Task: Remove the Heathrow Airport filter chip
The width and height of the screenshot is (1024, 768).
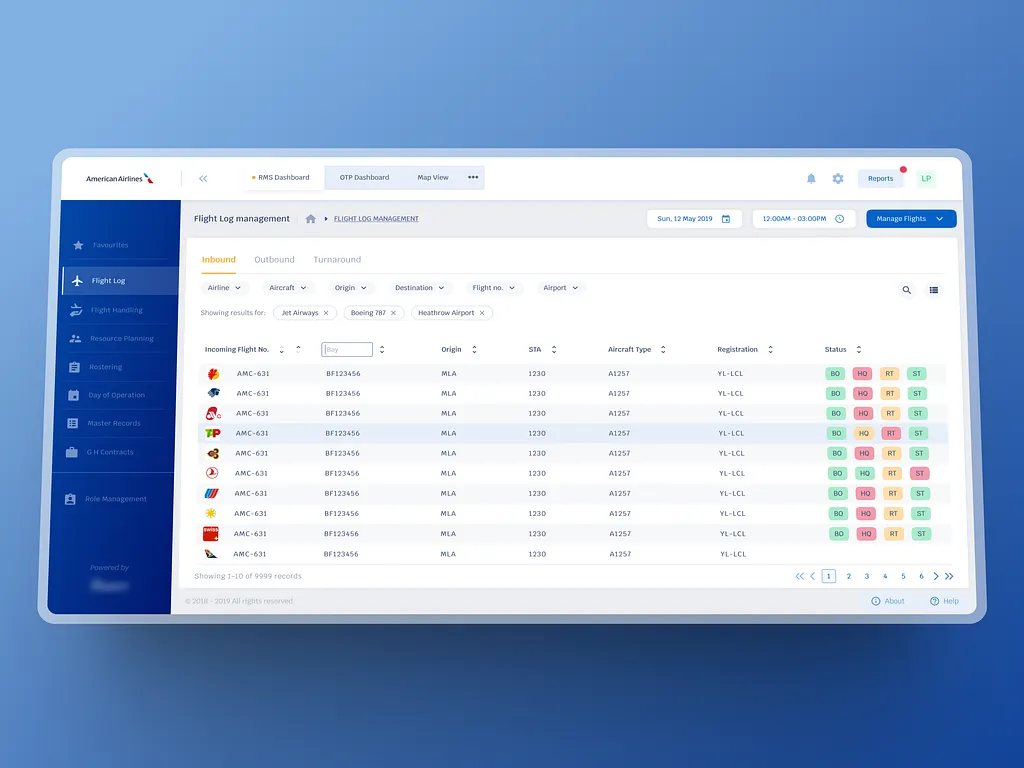Action: (482, 313)
